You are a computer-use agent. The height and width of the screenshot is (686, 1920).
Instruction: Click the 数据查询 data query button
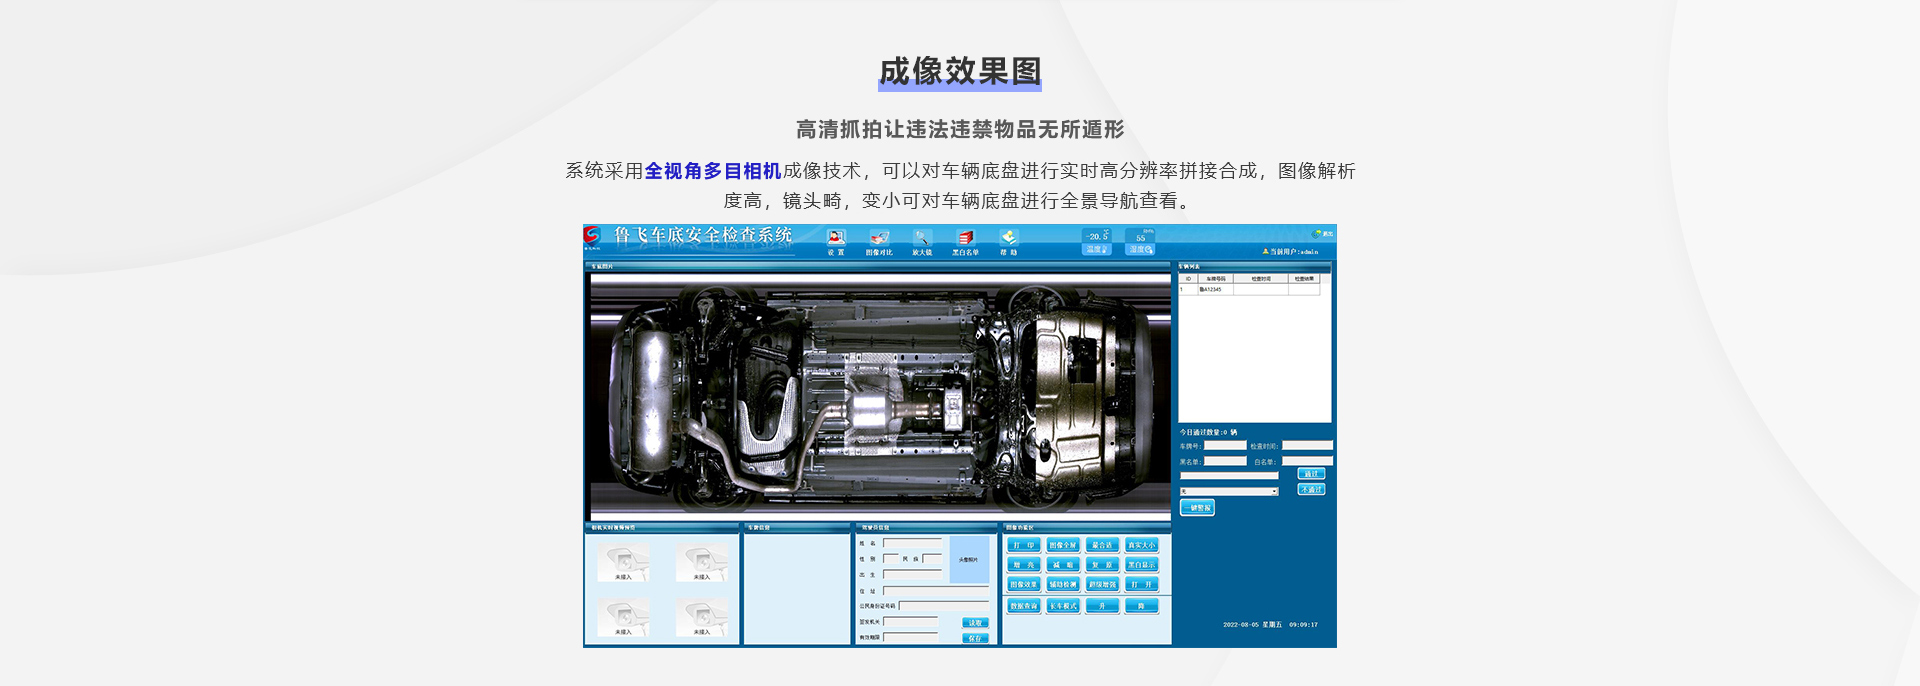[1024, 606]
